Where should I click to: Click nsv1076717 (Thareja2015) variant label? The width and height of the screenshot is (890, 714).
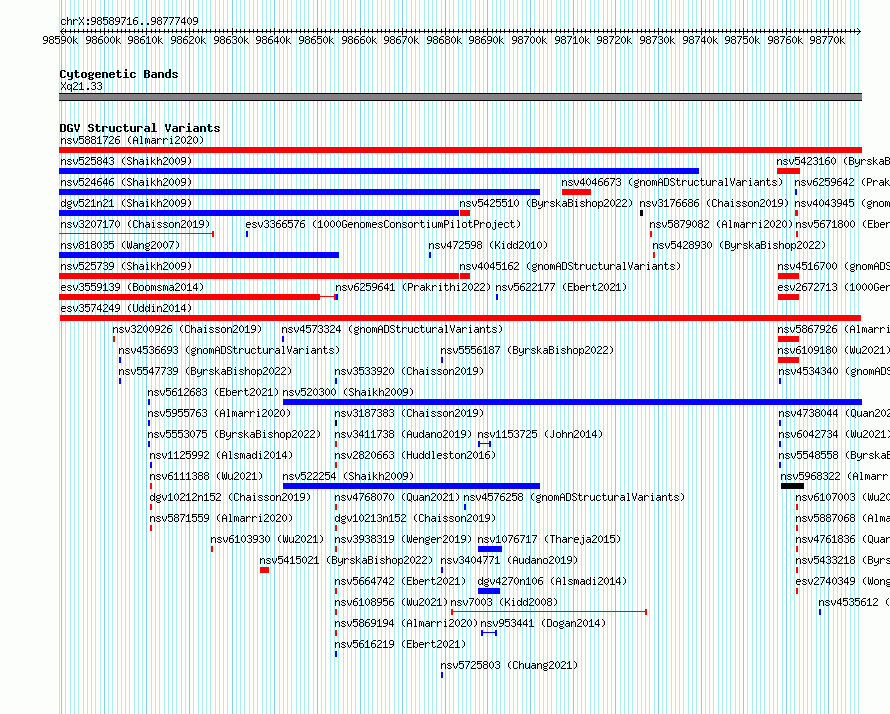tap(549, 539)
